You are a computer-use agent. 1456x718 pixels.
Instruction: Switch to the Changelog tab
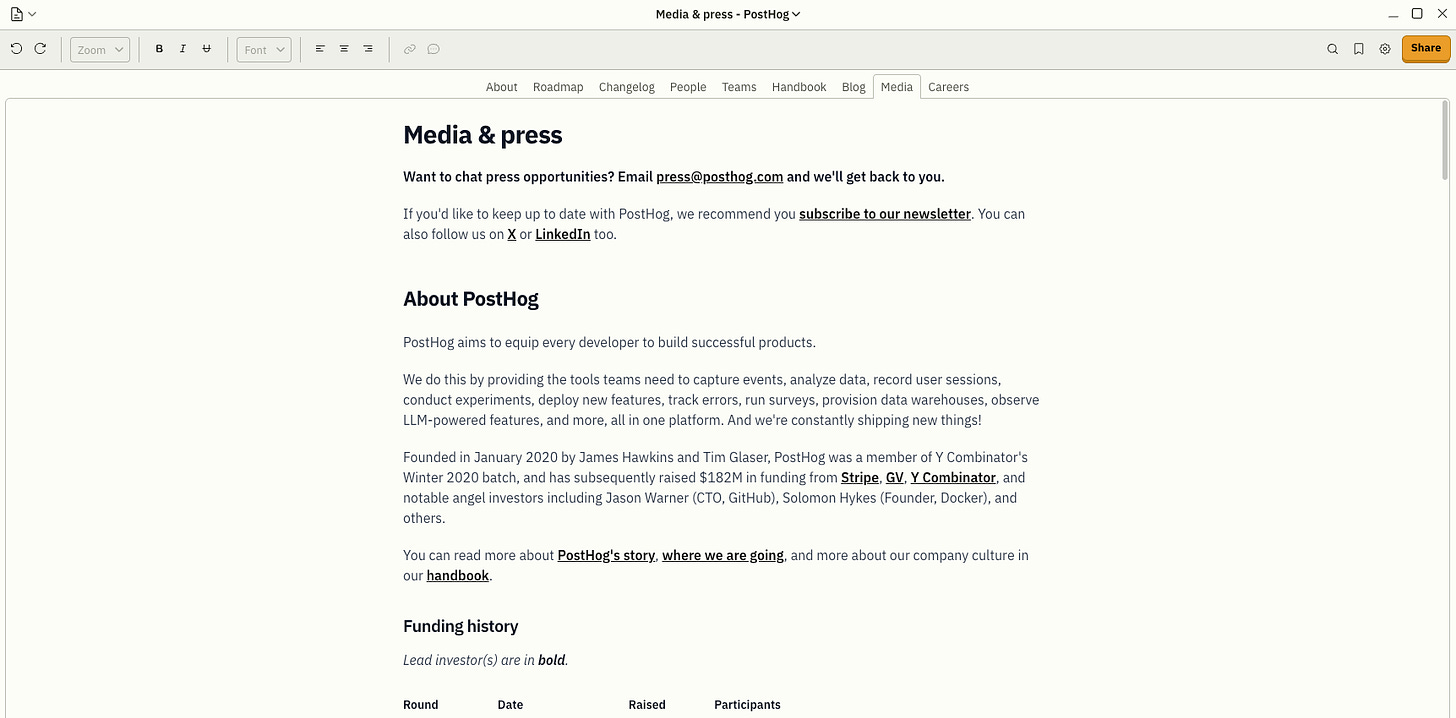click(x=627, y=87)
